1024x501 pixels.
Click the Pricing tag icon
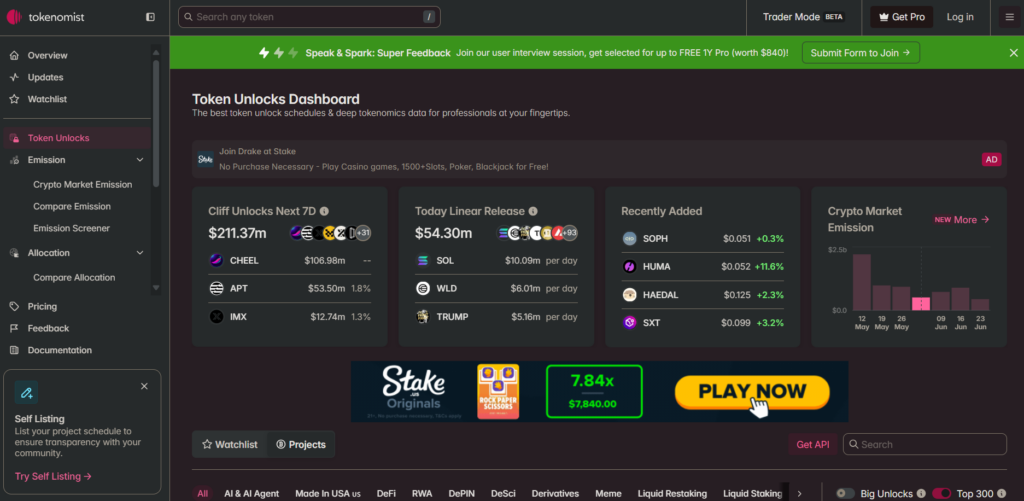coord(14,306)
